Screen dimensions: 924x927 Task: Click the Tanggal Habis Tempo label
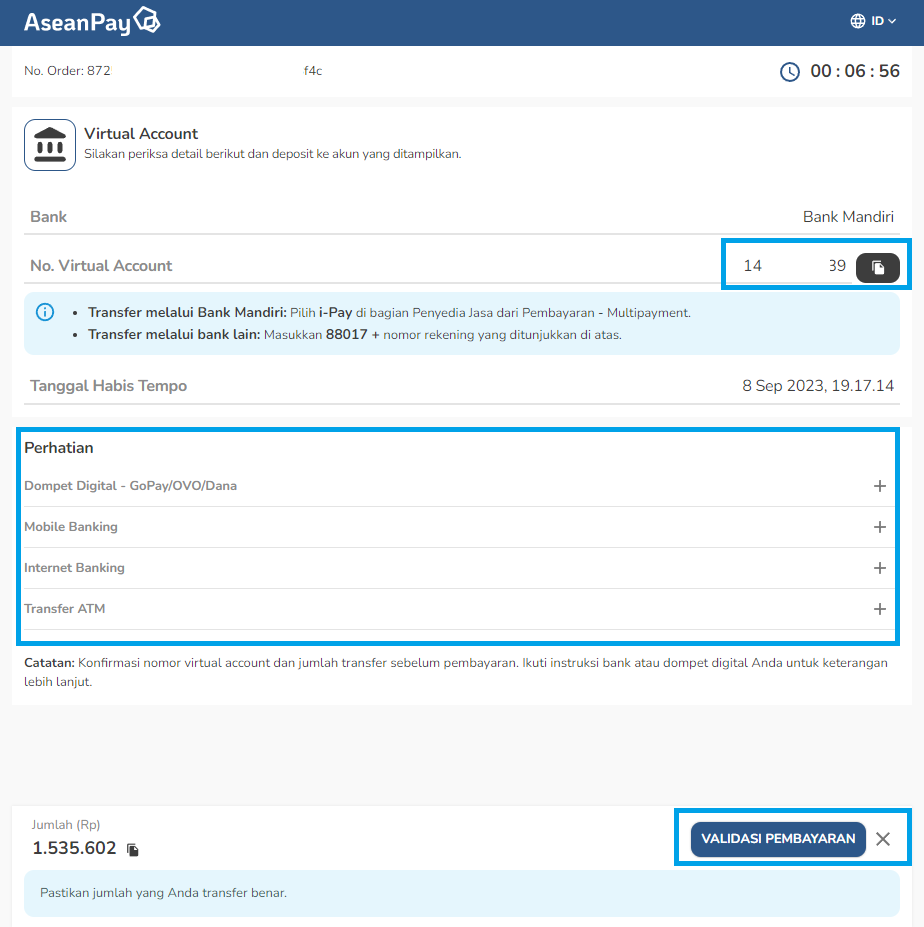click(109, 386)
